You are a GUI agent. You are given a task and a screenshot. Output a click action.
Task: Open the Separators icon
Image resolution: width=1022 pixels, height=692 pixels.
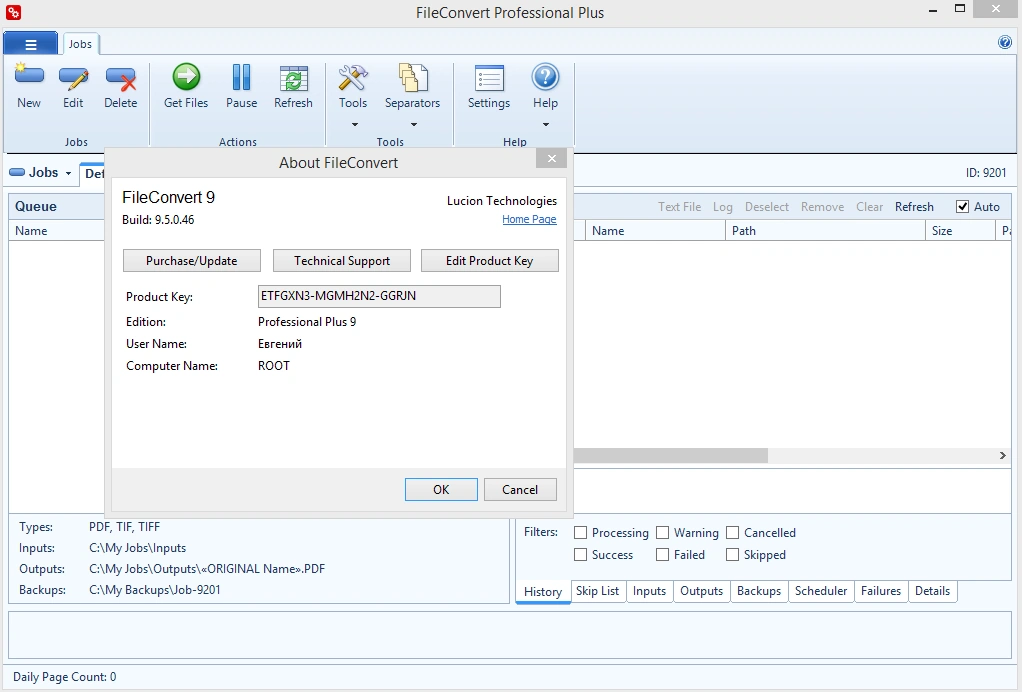pyautogui.click(x=413, y=78)
